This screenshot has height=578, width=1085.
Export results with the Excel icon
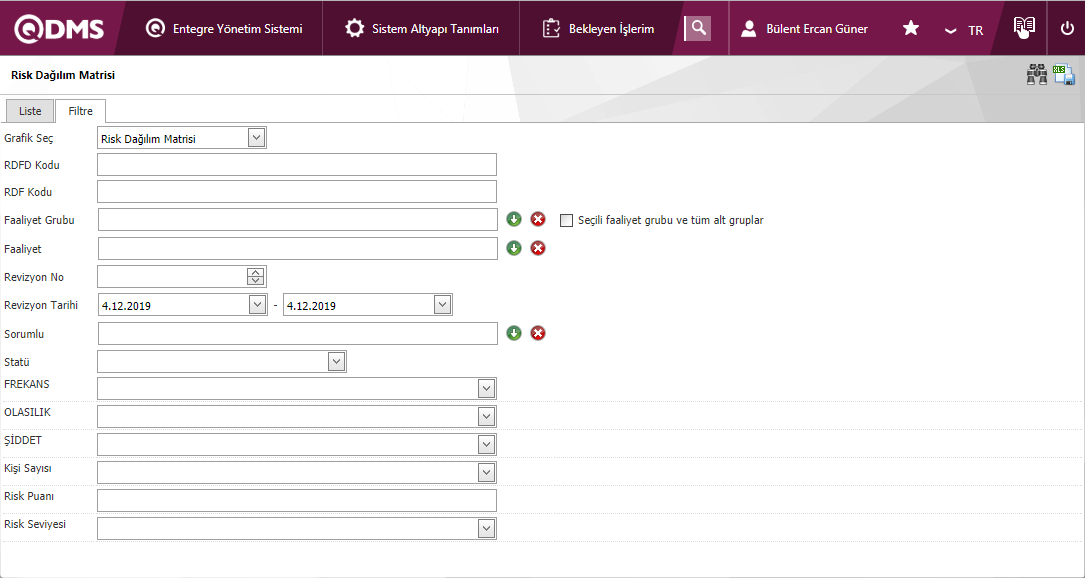click(x=1064, y=75)
